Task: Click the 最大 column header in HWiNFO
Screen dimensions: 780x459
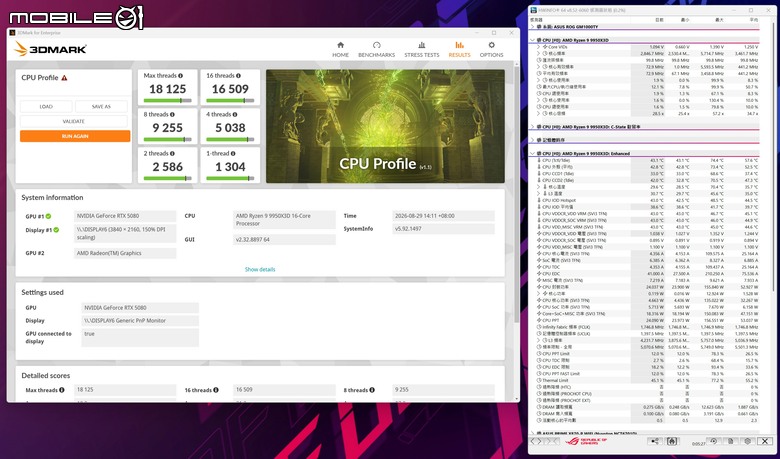Action: point(718,20)
